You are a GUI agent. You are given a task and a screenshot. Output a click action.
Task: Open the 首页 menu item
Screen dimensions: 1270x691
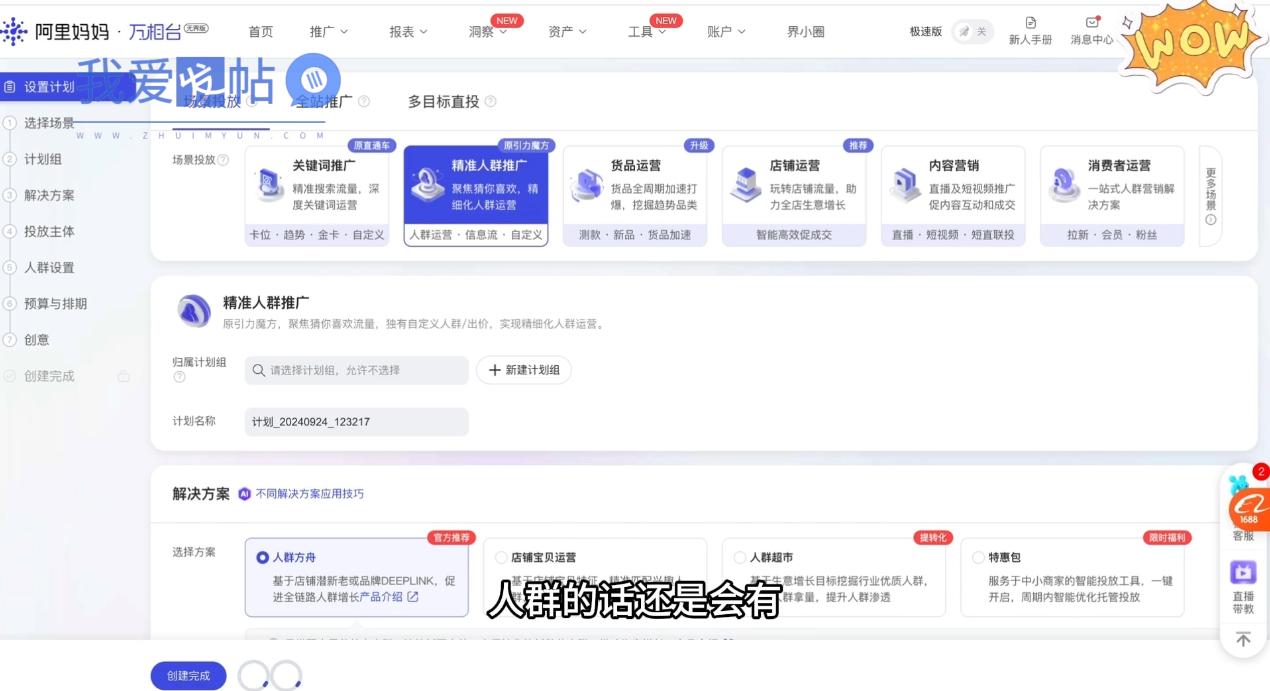pyautogui.click(x=261, y=32)
